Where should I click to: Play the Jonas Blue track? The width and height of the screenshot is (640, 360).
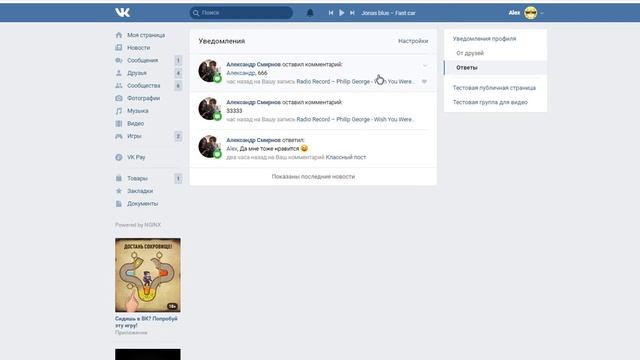pyautogui.click(x=342, y=13)
